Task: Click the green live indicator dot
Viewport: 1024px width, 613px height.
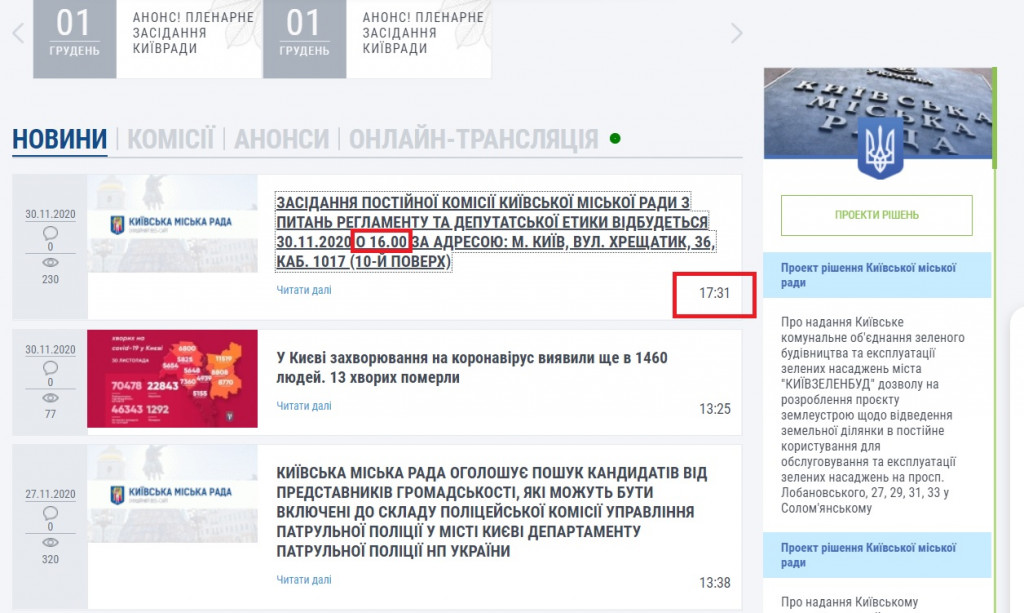Action: [x=615, y=138]
